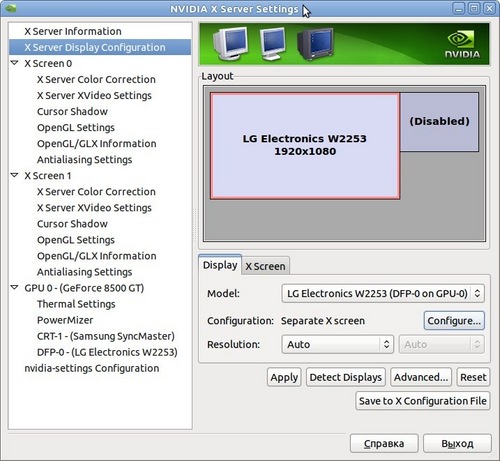The image size is (500, 461).
Task: Click the NVIDIA icon in title bar
Action: pyautogui.click(x=11, y=8)
